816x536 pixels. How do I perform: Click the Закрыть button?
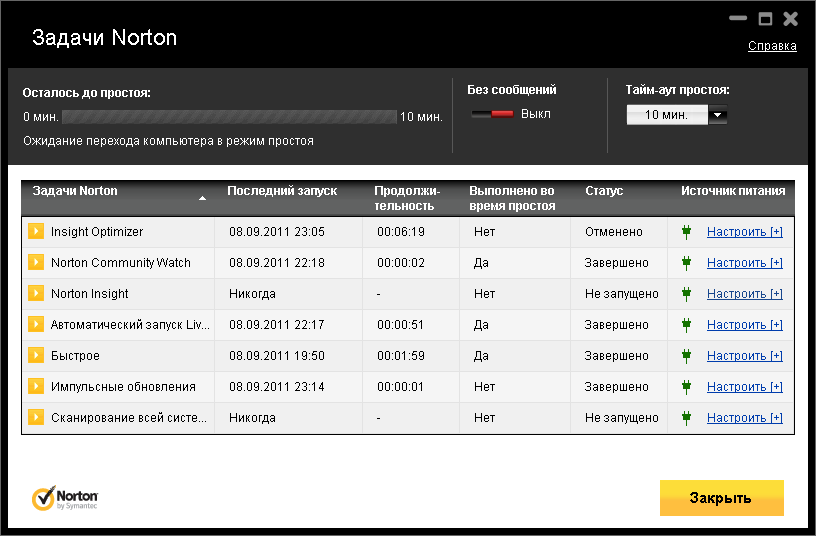pos(721,498)
